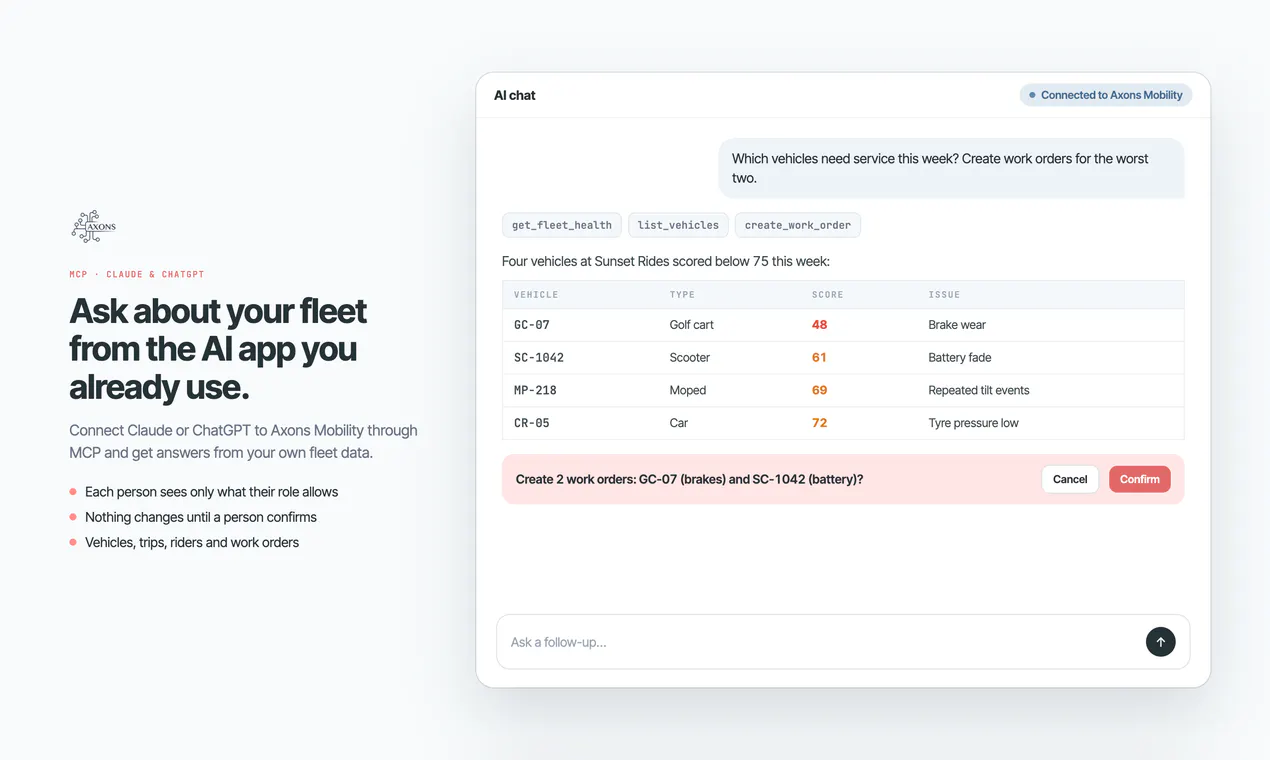Click the AI chat panel title
The image size is (1270, 760).
click(515, 95)
